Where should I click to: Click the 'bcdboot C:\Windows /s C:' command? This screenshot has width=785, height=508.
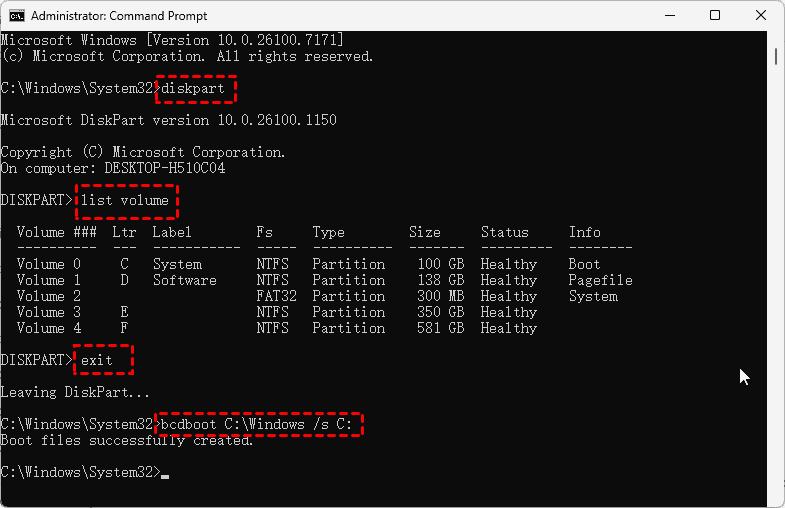[259, 425]
